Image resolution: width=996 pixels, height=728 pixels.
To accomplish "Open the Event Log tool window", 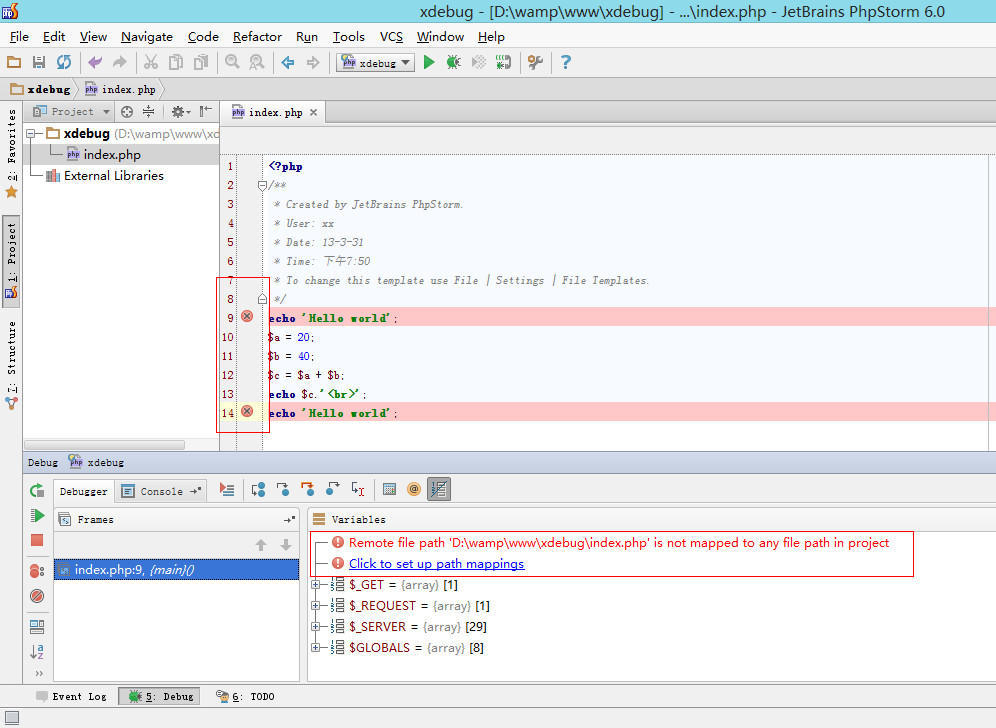I will point(71,697).
